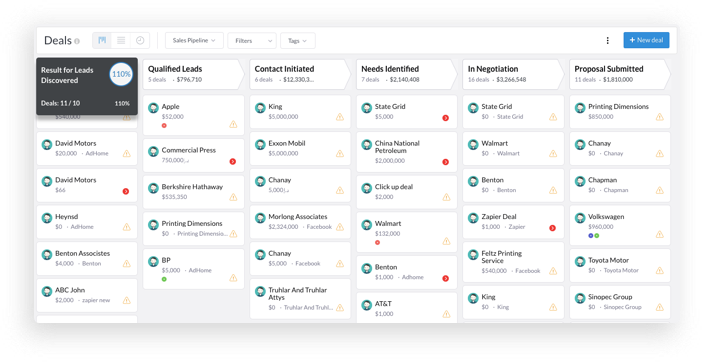Screen dimensions: 702x362
Task: Click warning icon on Volkswagen deal
Action: tap(659, 234)
